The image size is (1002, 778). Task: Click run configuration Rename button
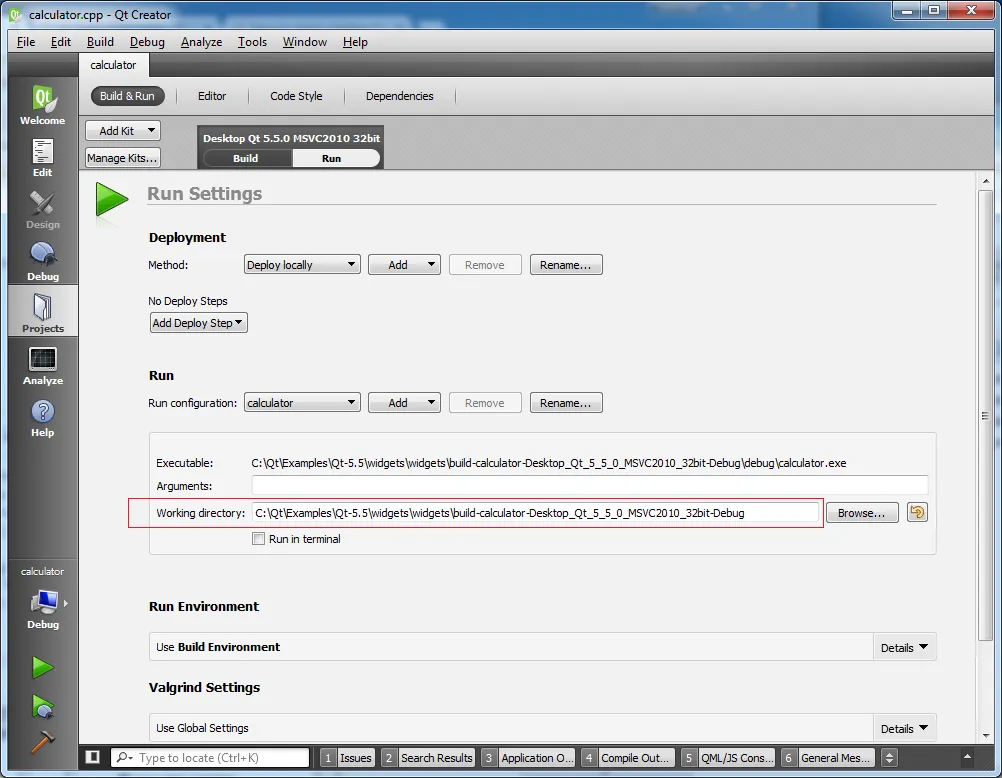(x=566, y=403)
